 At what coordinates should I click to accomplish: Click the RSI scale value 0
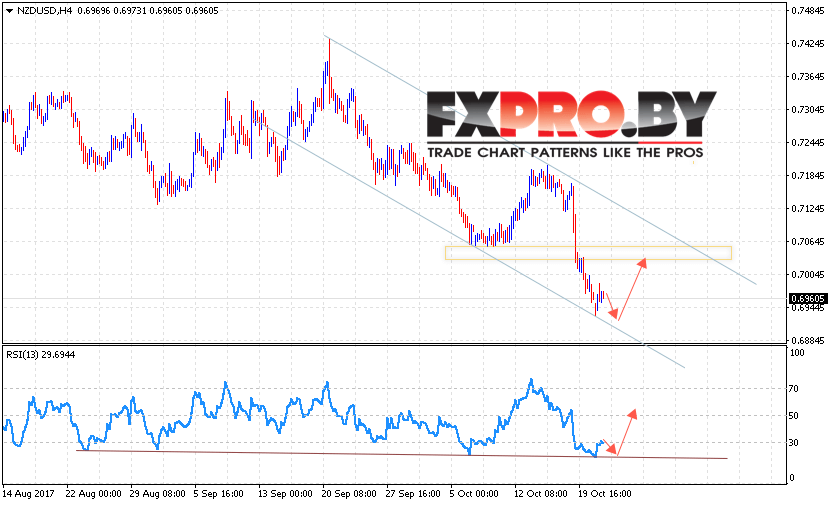coord(791,478)
